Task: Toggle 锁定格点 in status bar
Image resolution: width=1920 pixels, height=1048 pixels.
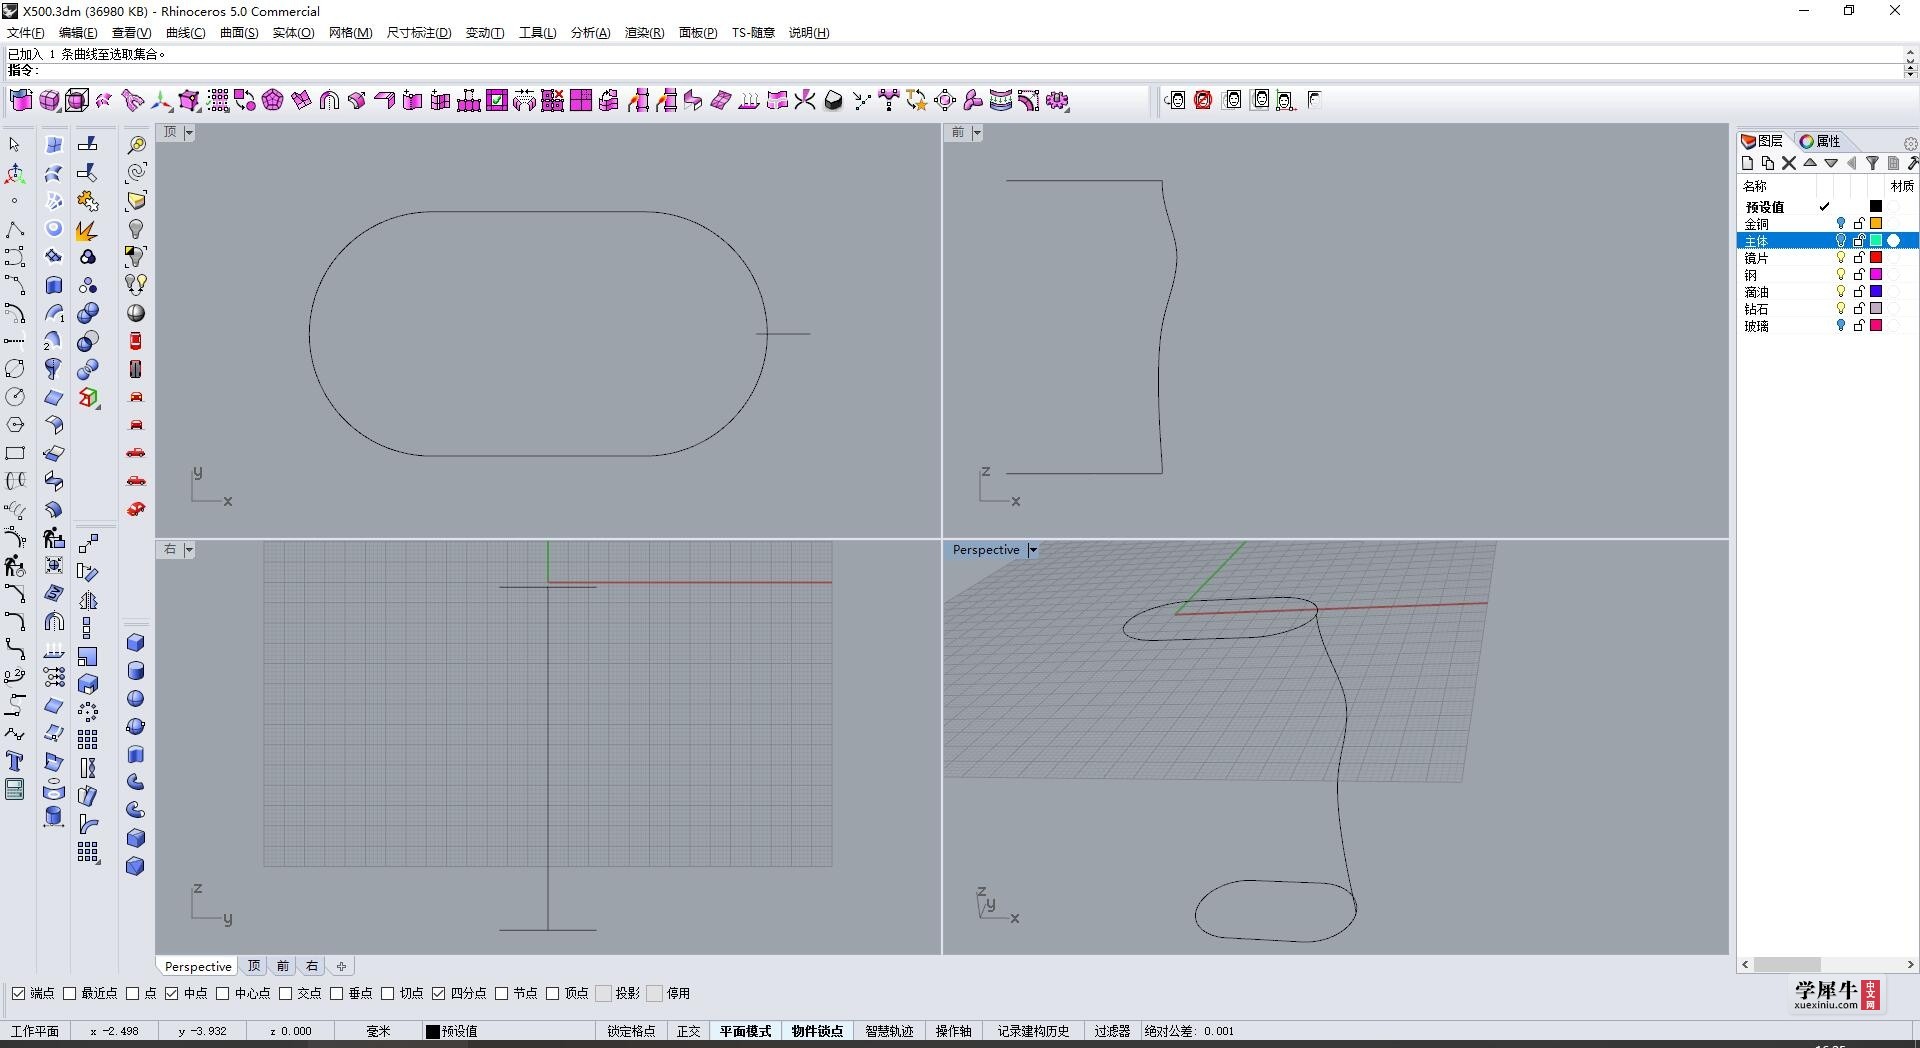Action: point(631,1031)
